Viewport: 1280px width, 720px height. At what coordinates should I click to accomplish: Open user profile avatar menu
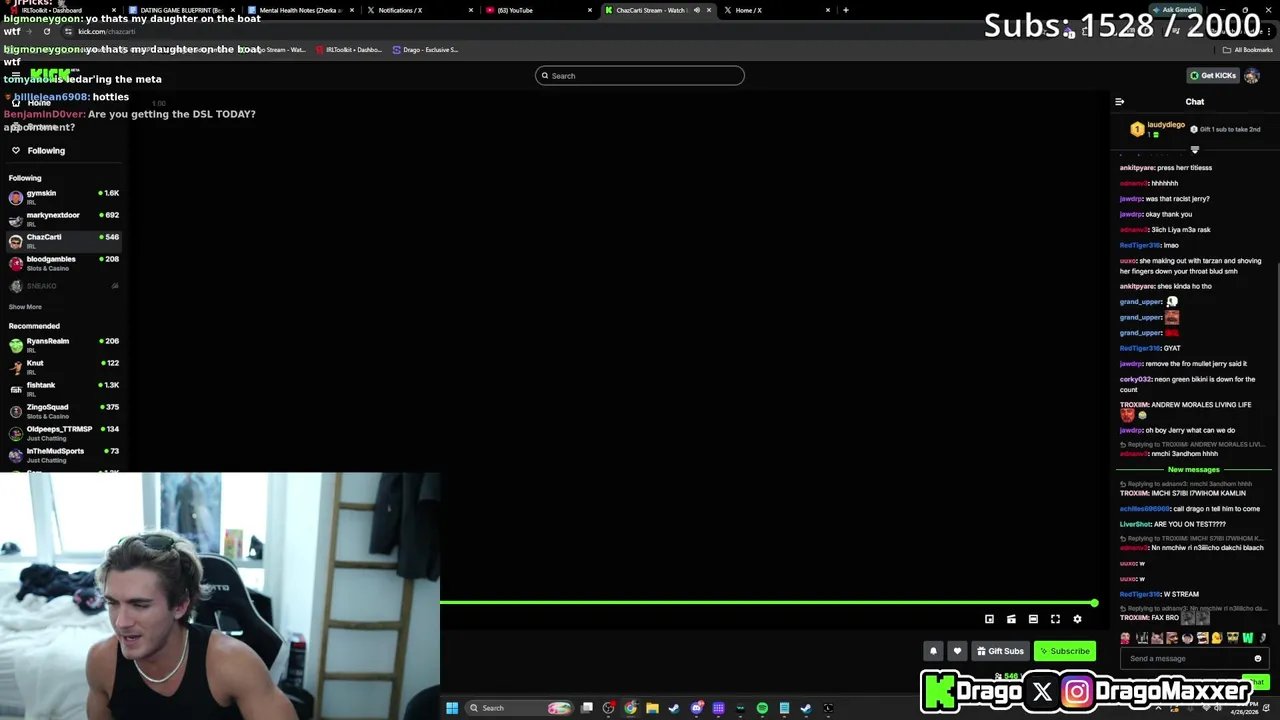(1252, 75)
